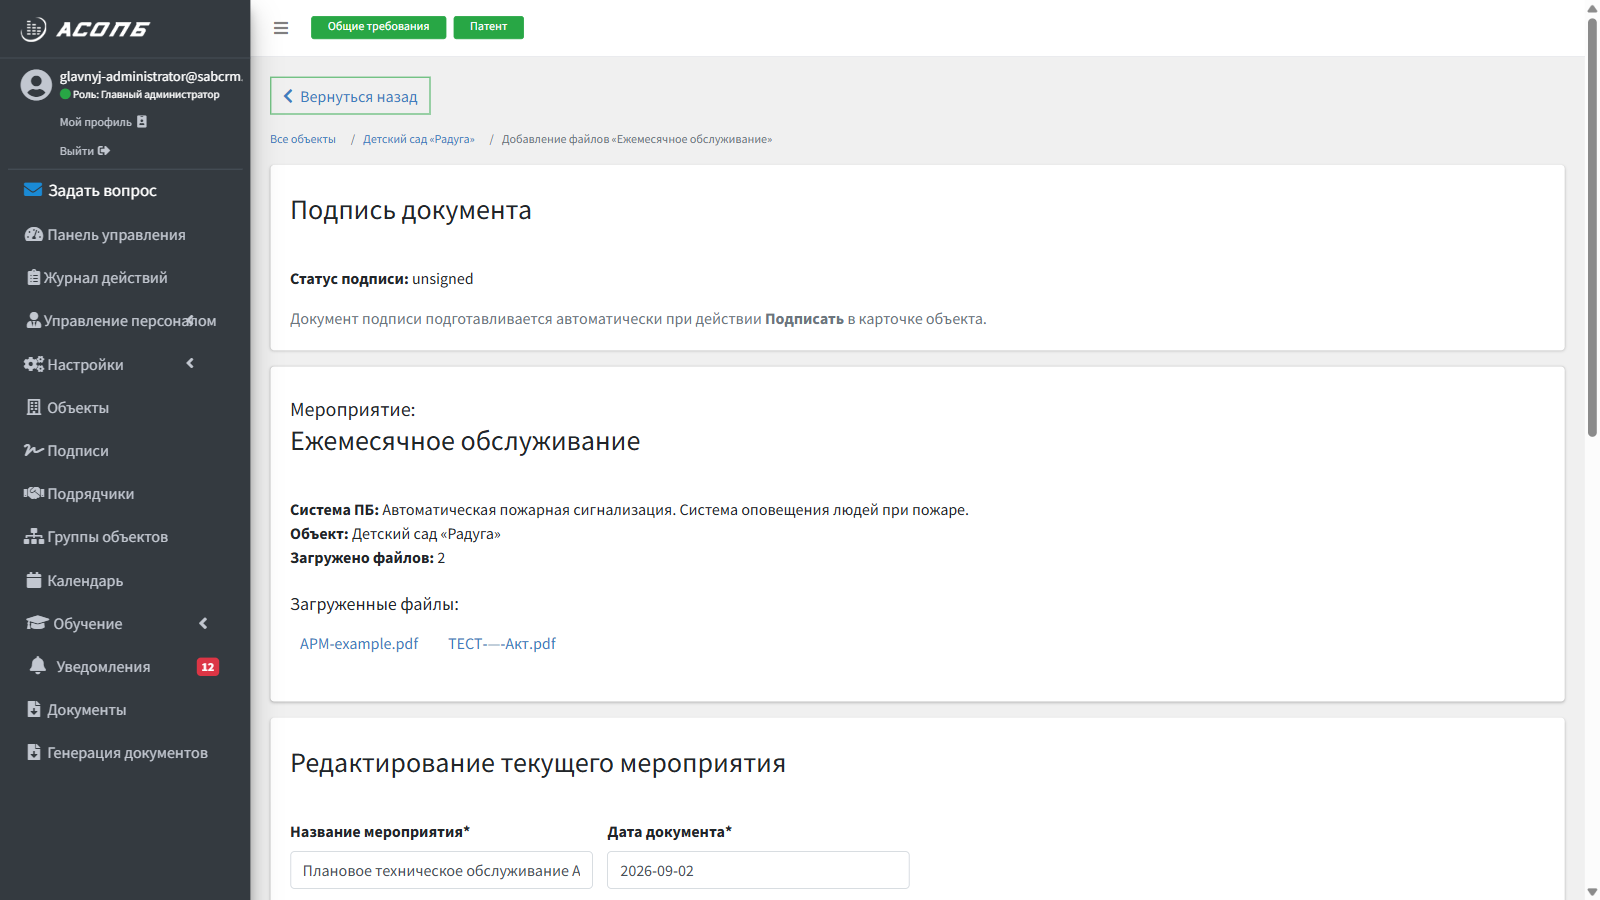Click the Загружено файлов: 2 text
This screenshot has width=1600, height=900.
click(x=368, y=558)
